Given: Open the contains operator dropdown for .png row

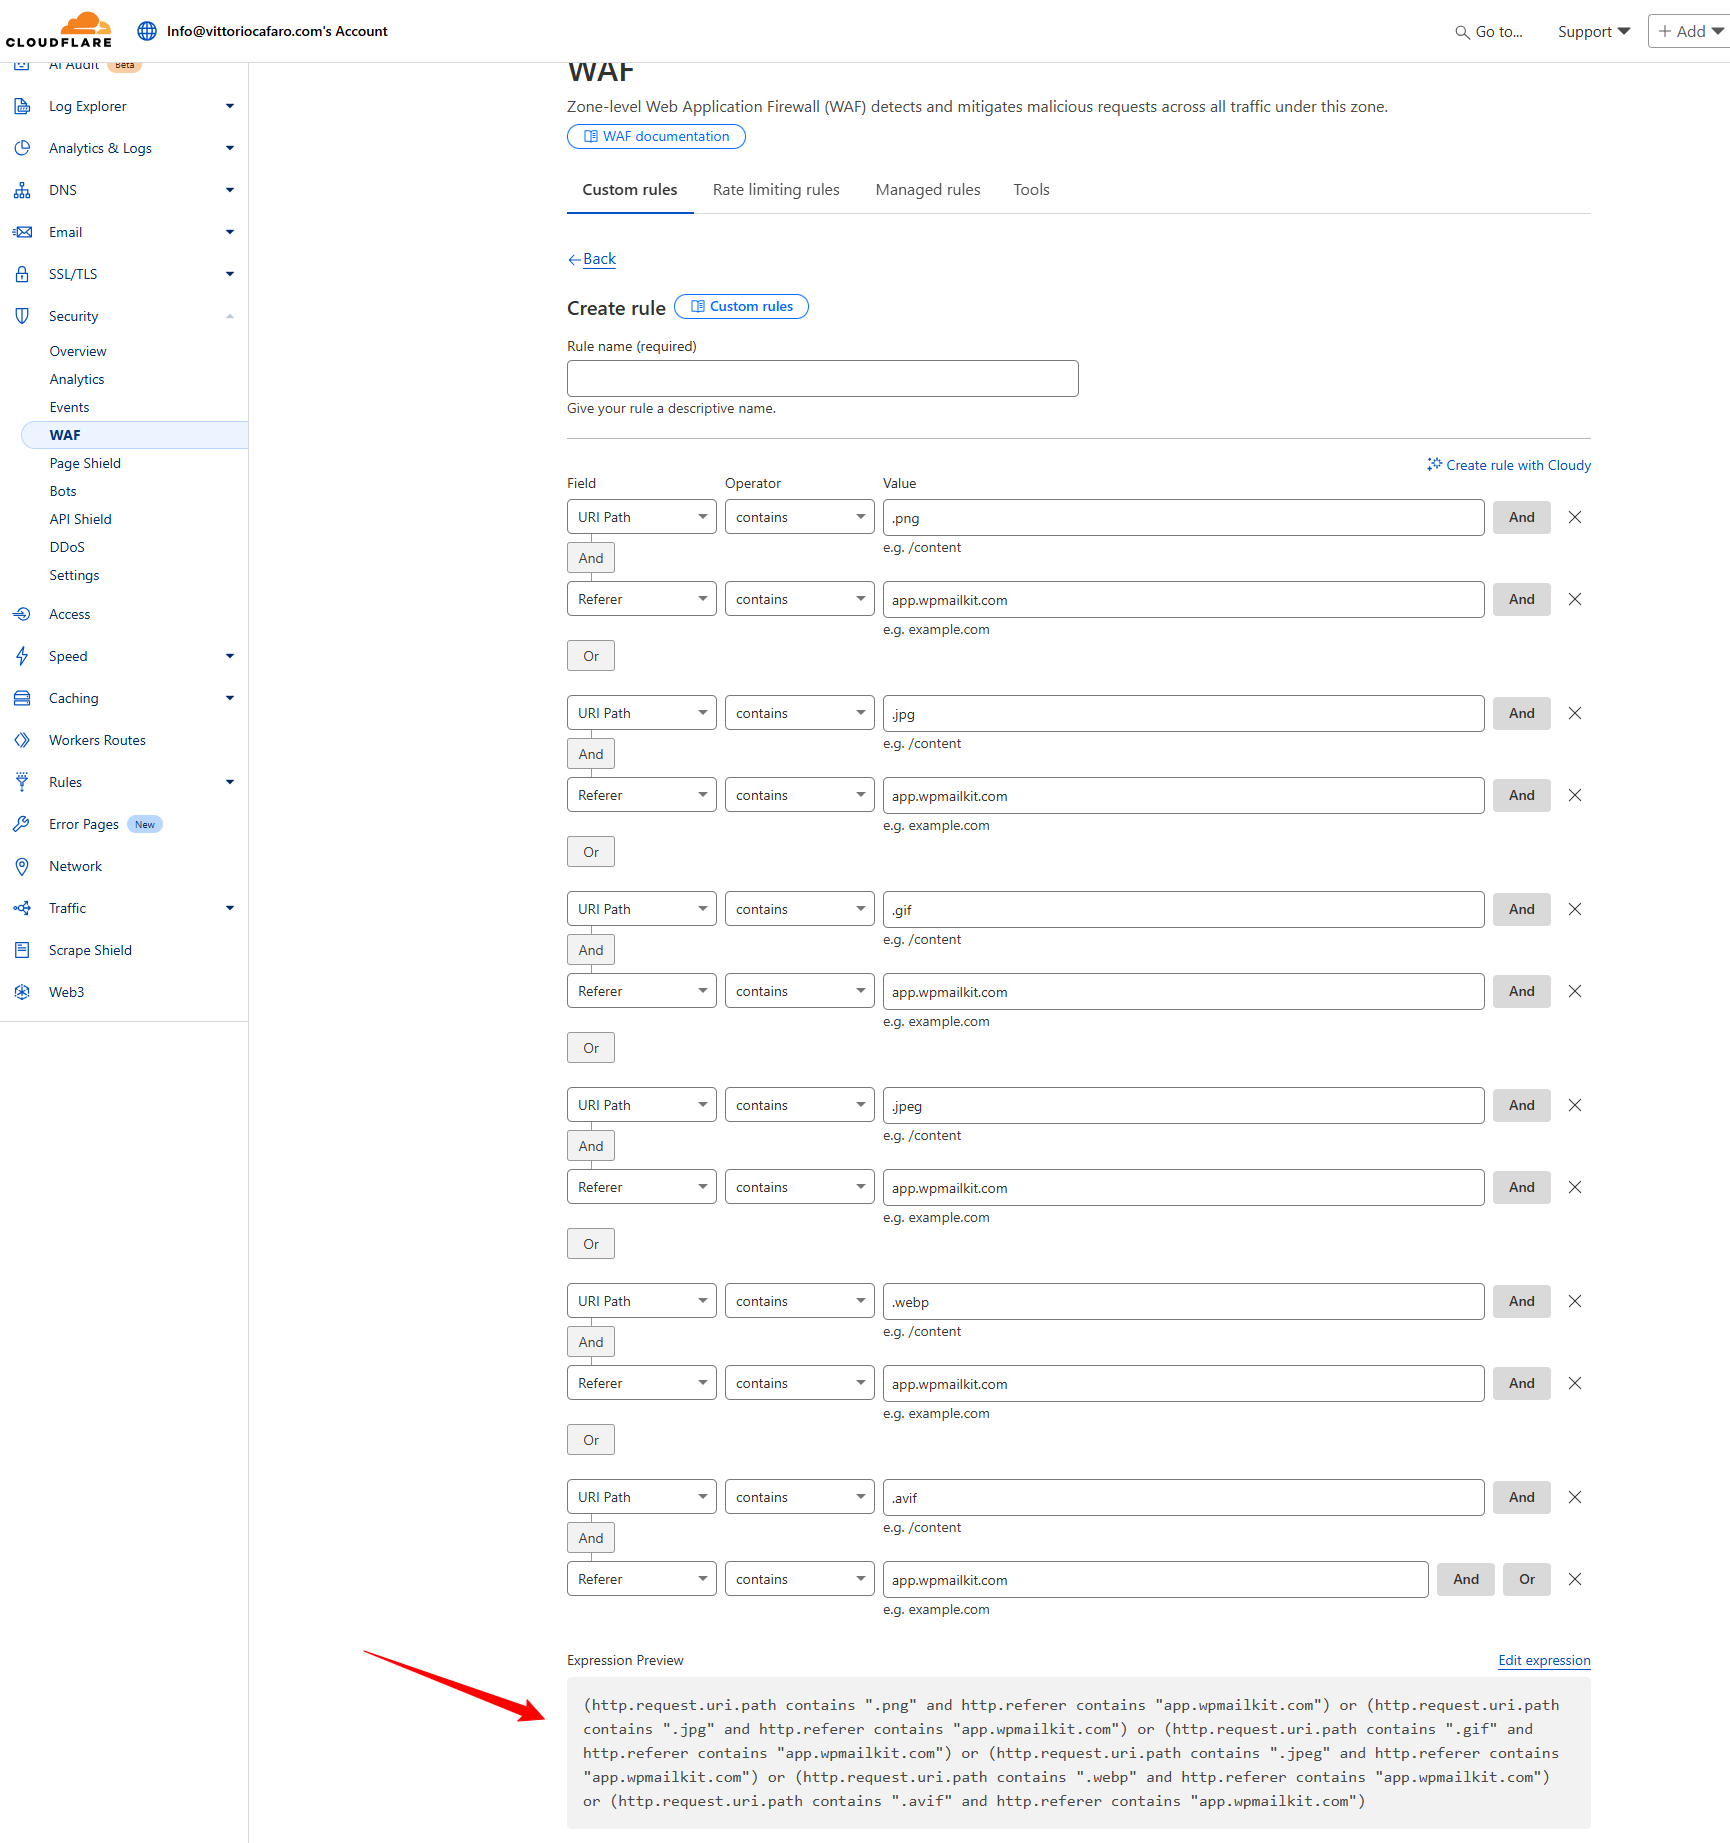Looking at the screenshot, I should (x=799, y=517).
